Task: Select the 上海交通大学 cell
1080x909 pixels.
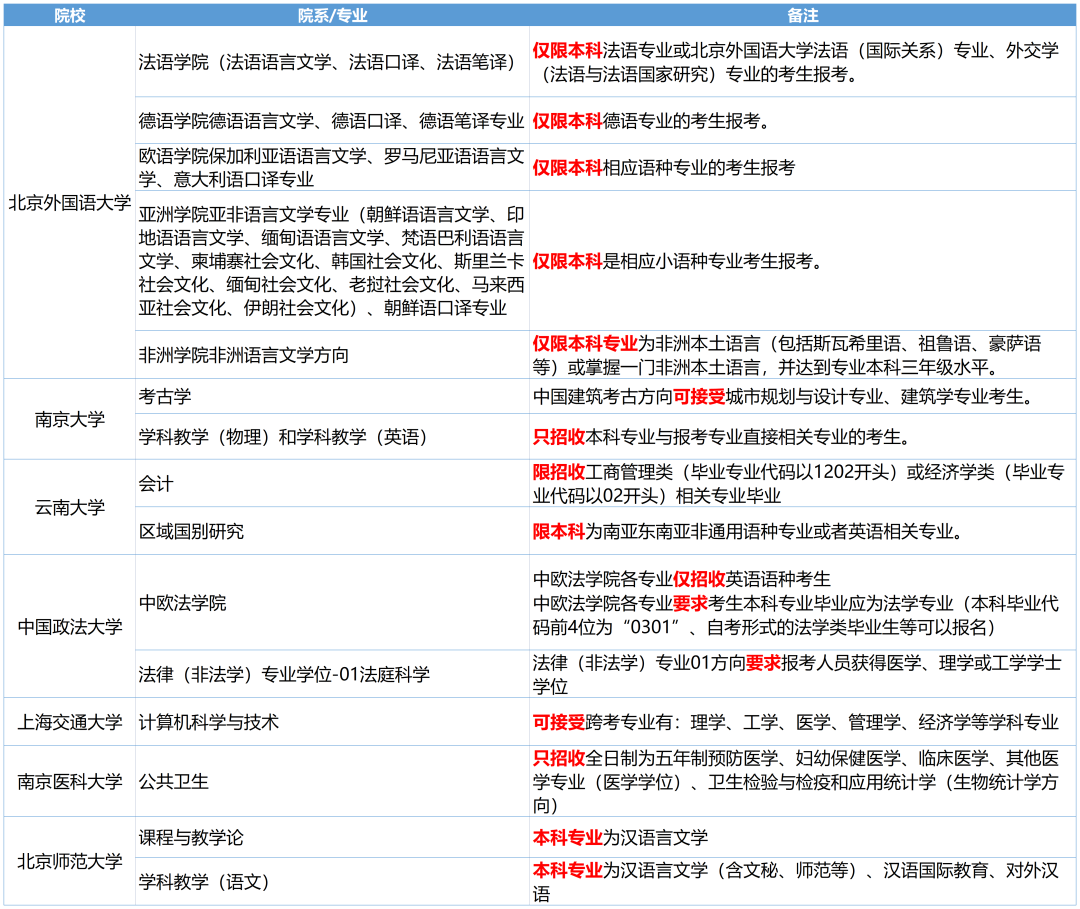Action: tap(70, 722)
